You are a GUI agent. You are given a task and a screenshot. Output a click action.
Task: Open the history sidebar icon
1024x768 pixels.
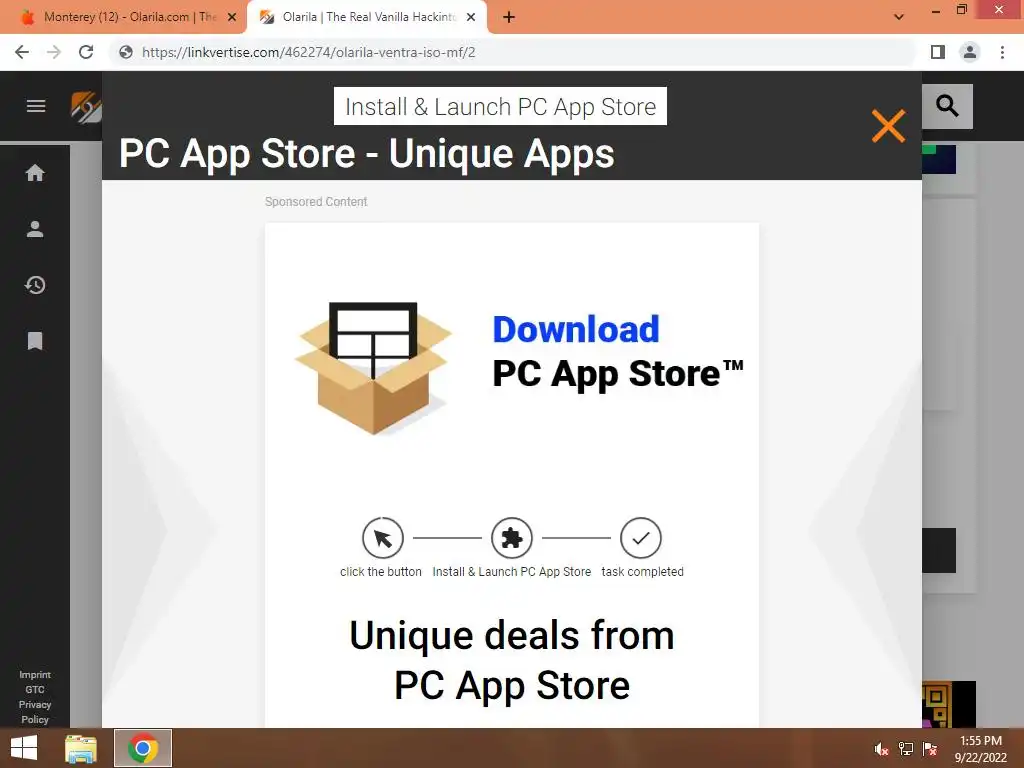pyautogui.click(x=35, y=285)
